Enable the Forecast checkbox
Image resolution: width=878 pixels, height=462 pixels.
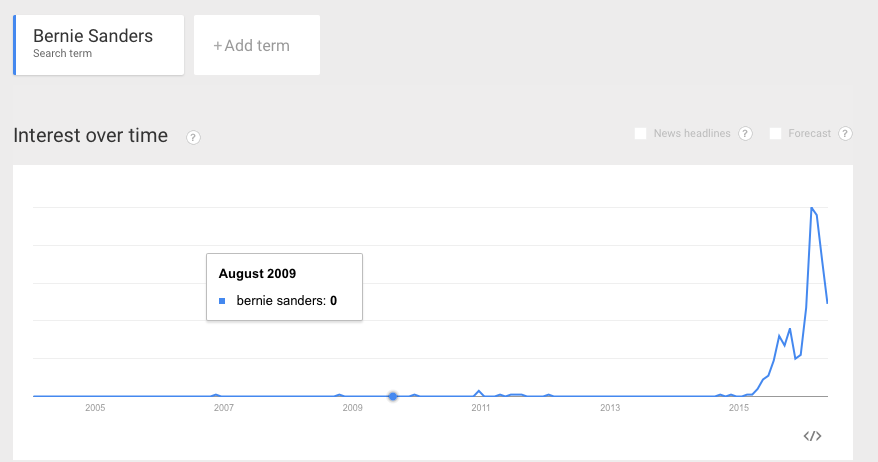(x=775, y=134)
